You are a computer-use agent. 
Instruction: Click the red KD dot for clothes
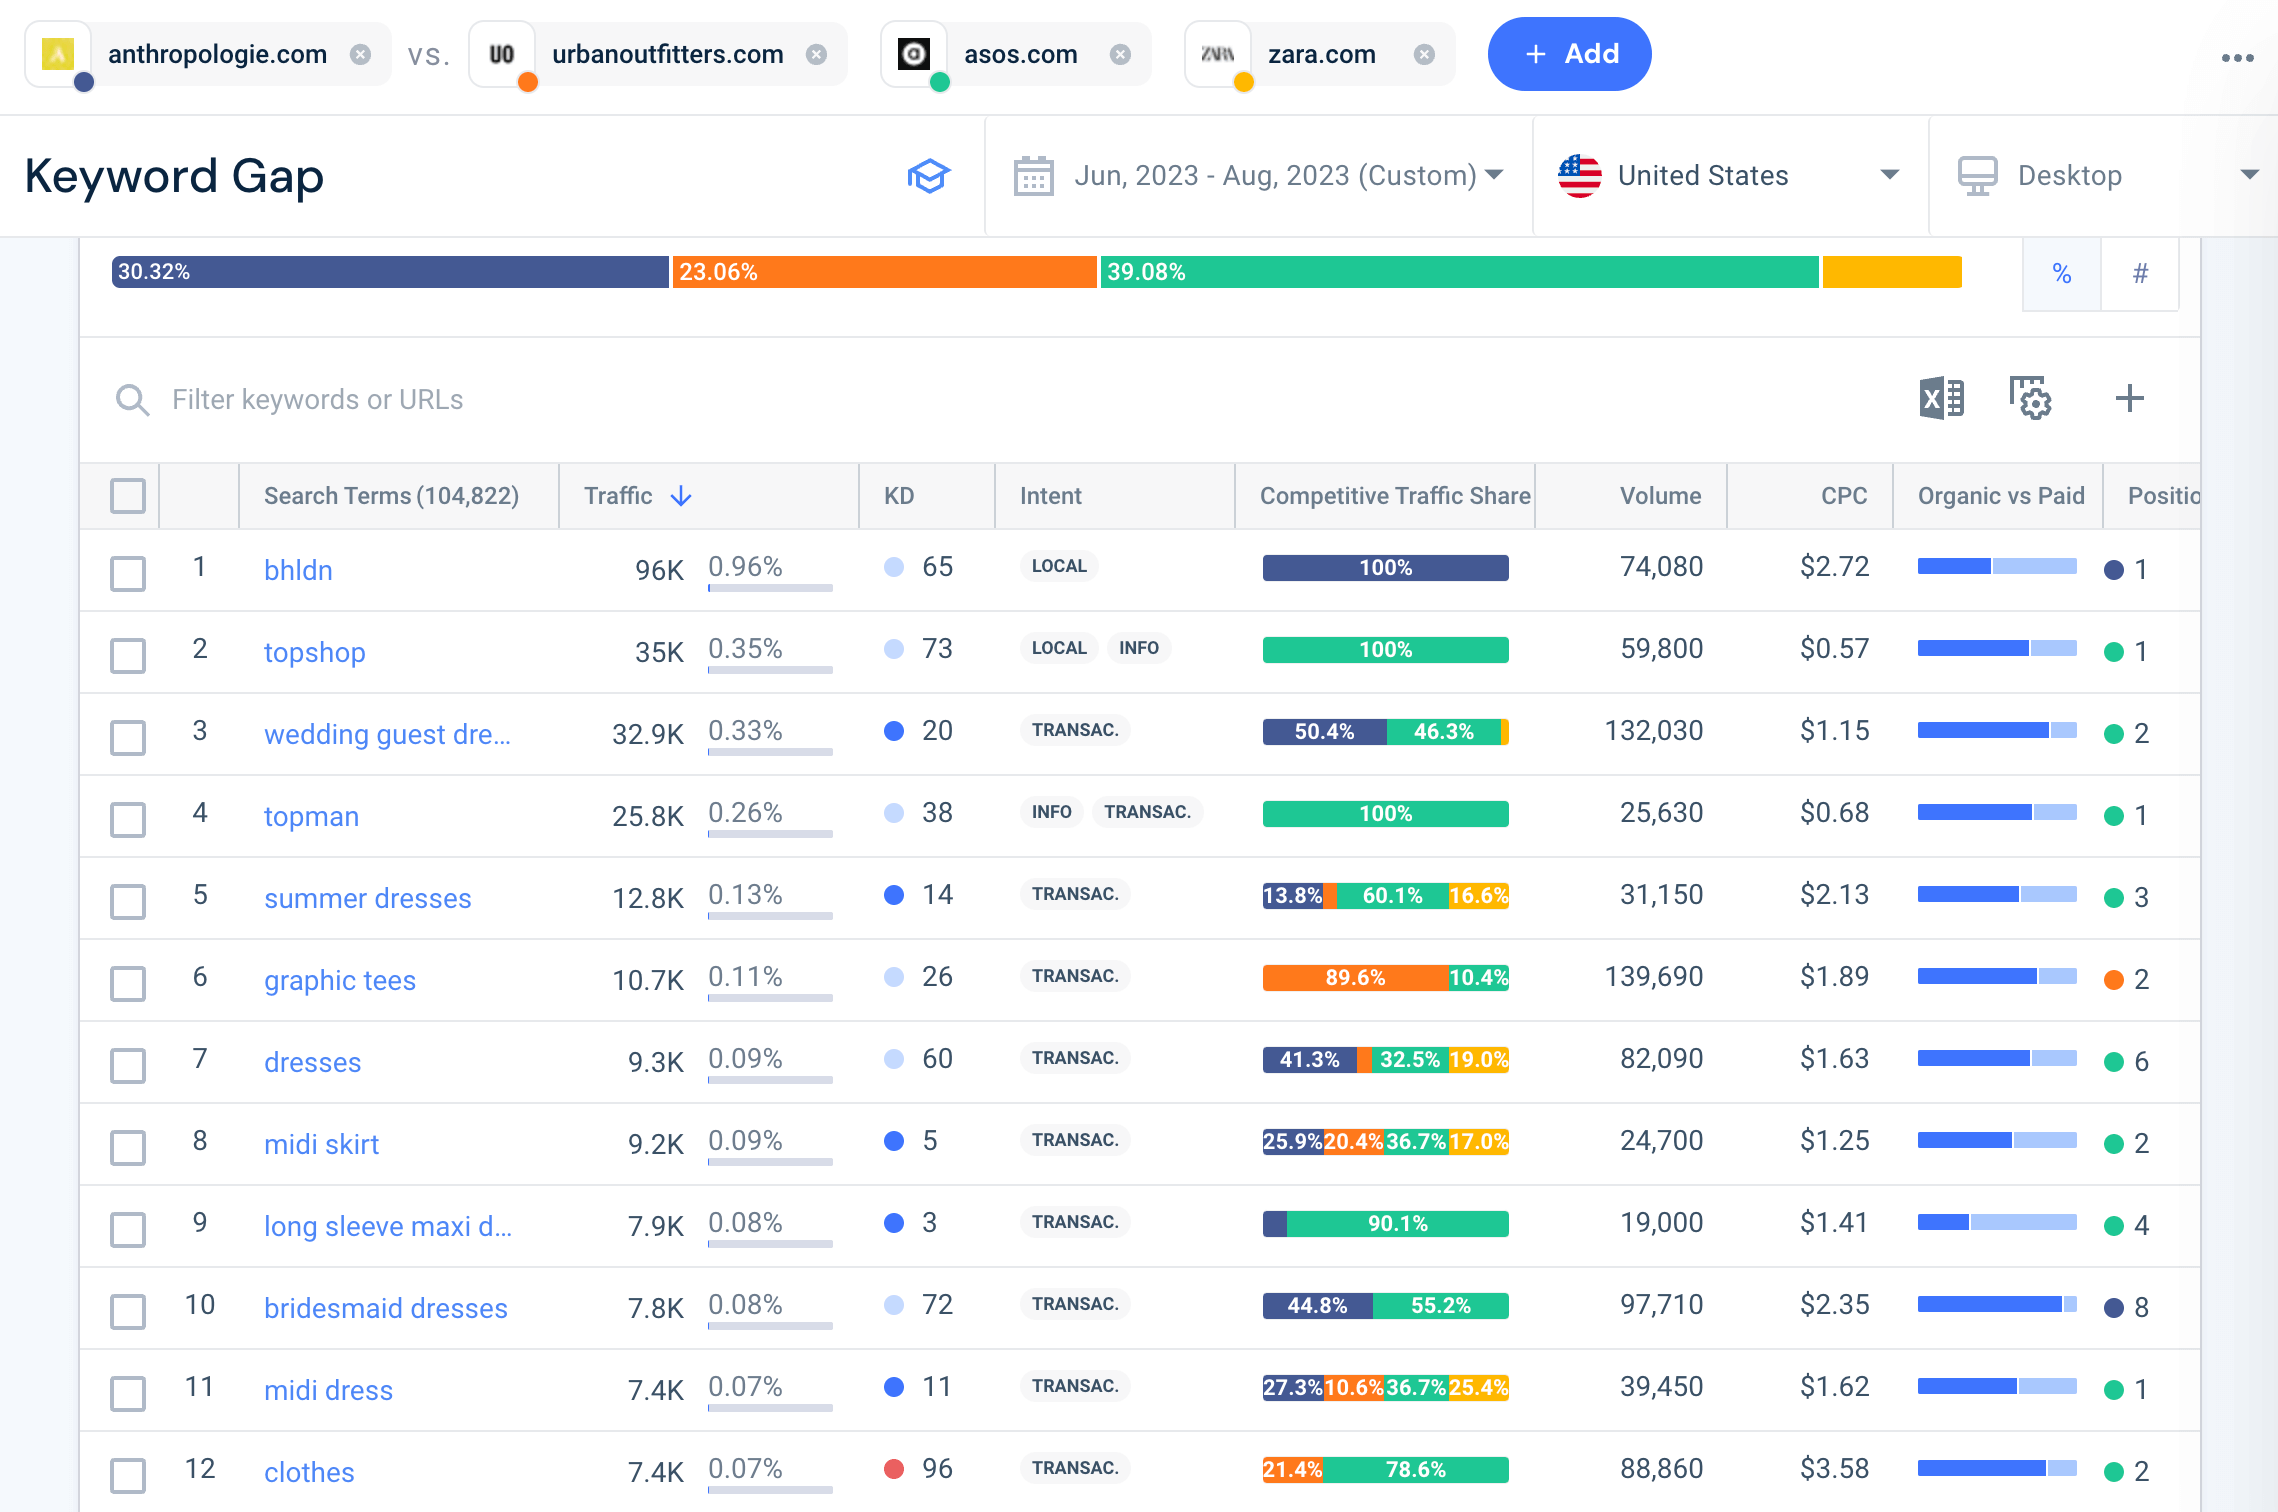tap(894, 1470)
